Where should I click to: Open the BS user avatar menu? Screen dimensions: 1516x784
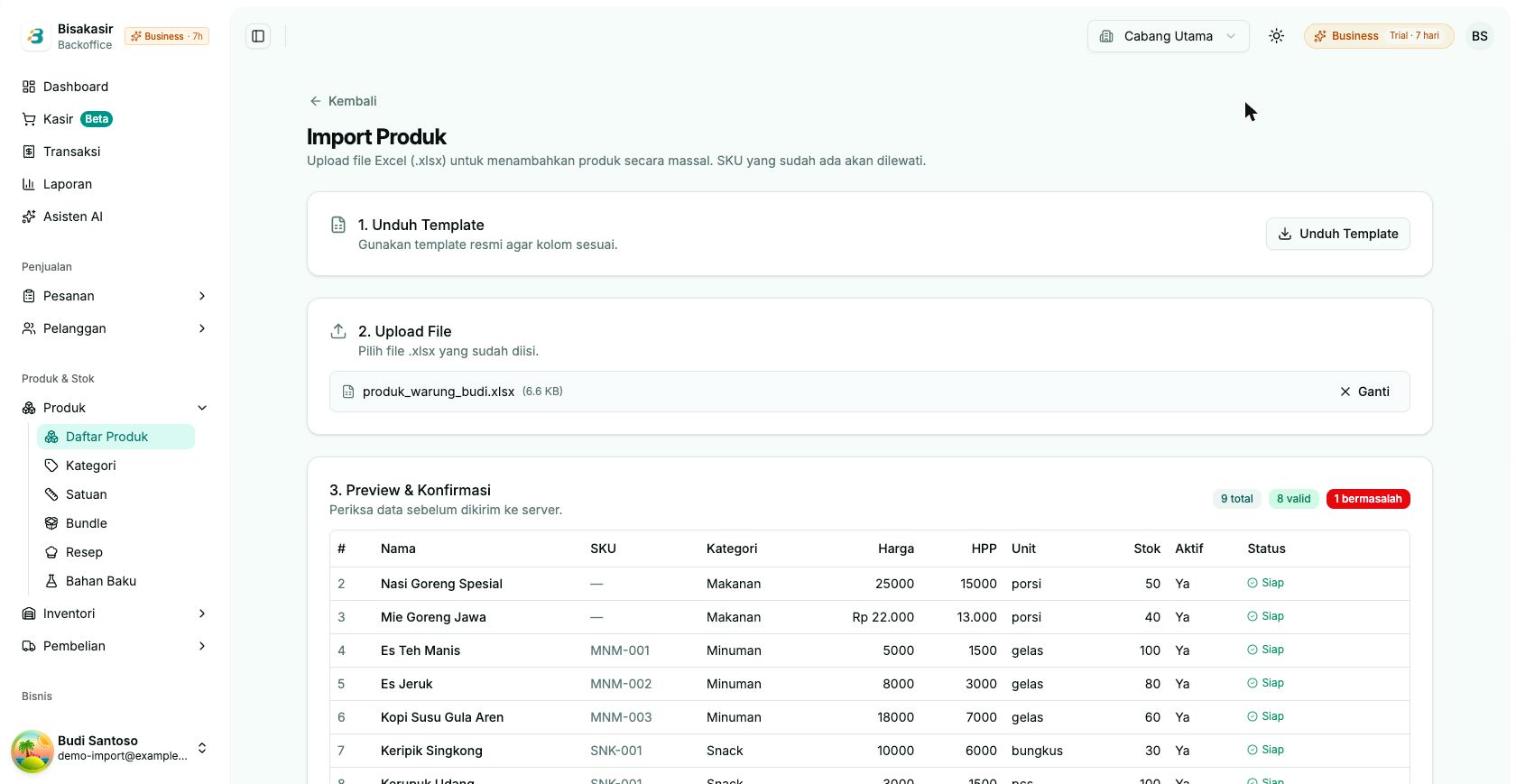coord(1479,36)
